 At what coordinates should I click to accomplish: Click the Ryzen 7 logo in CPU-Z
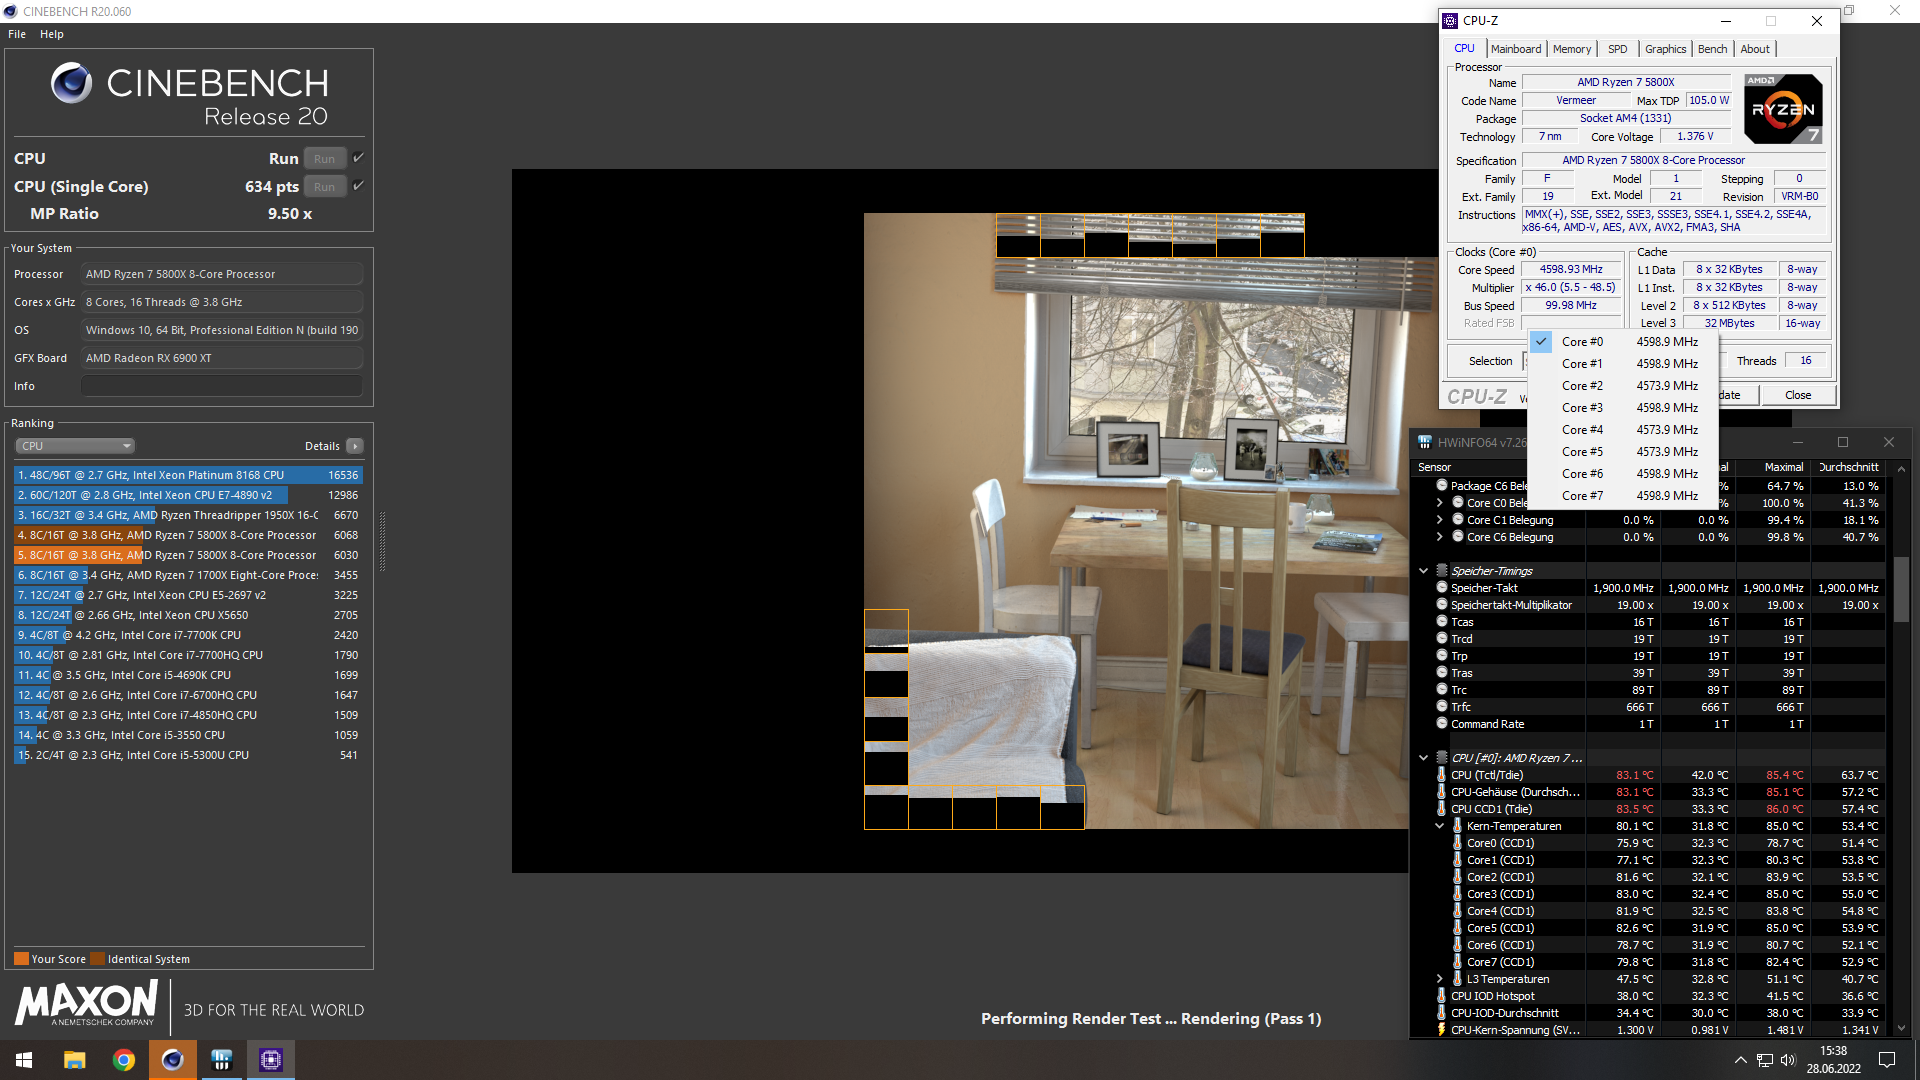(x=1783, y=109)
